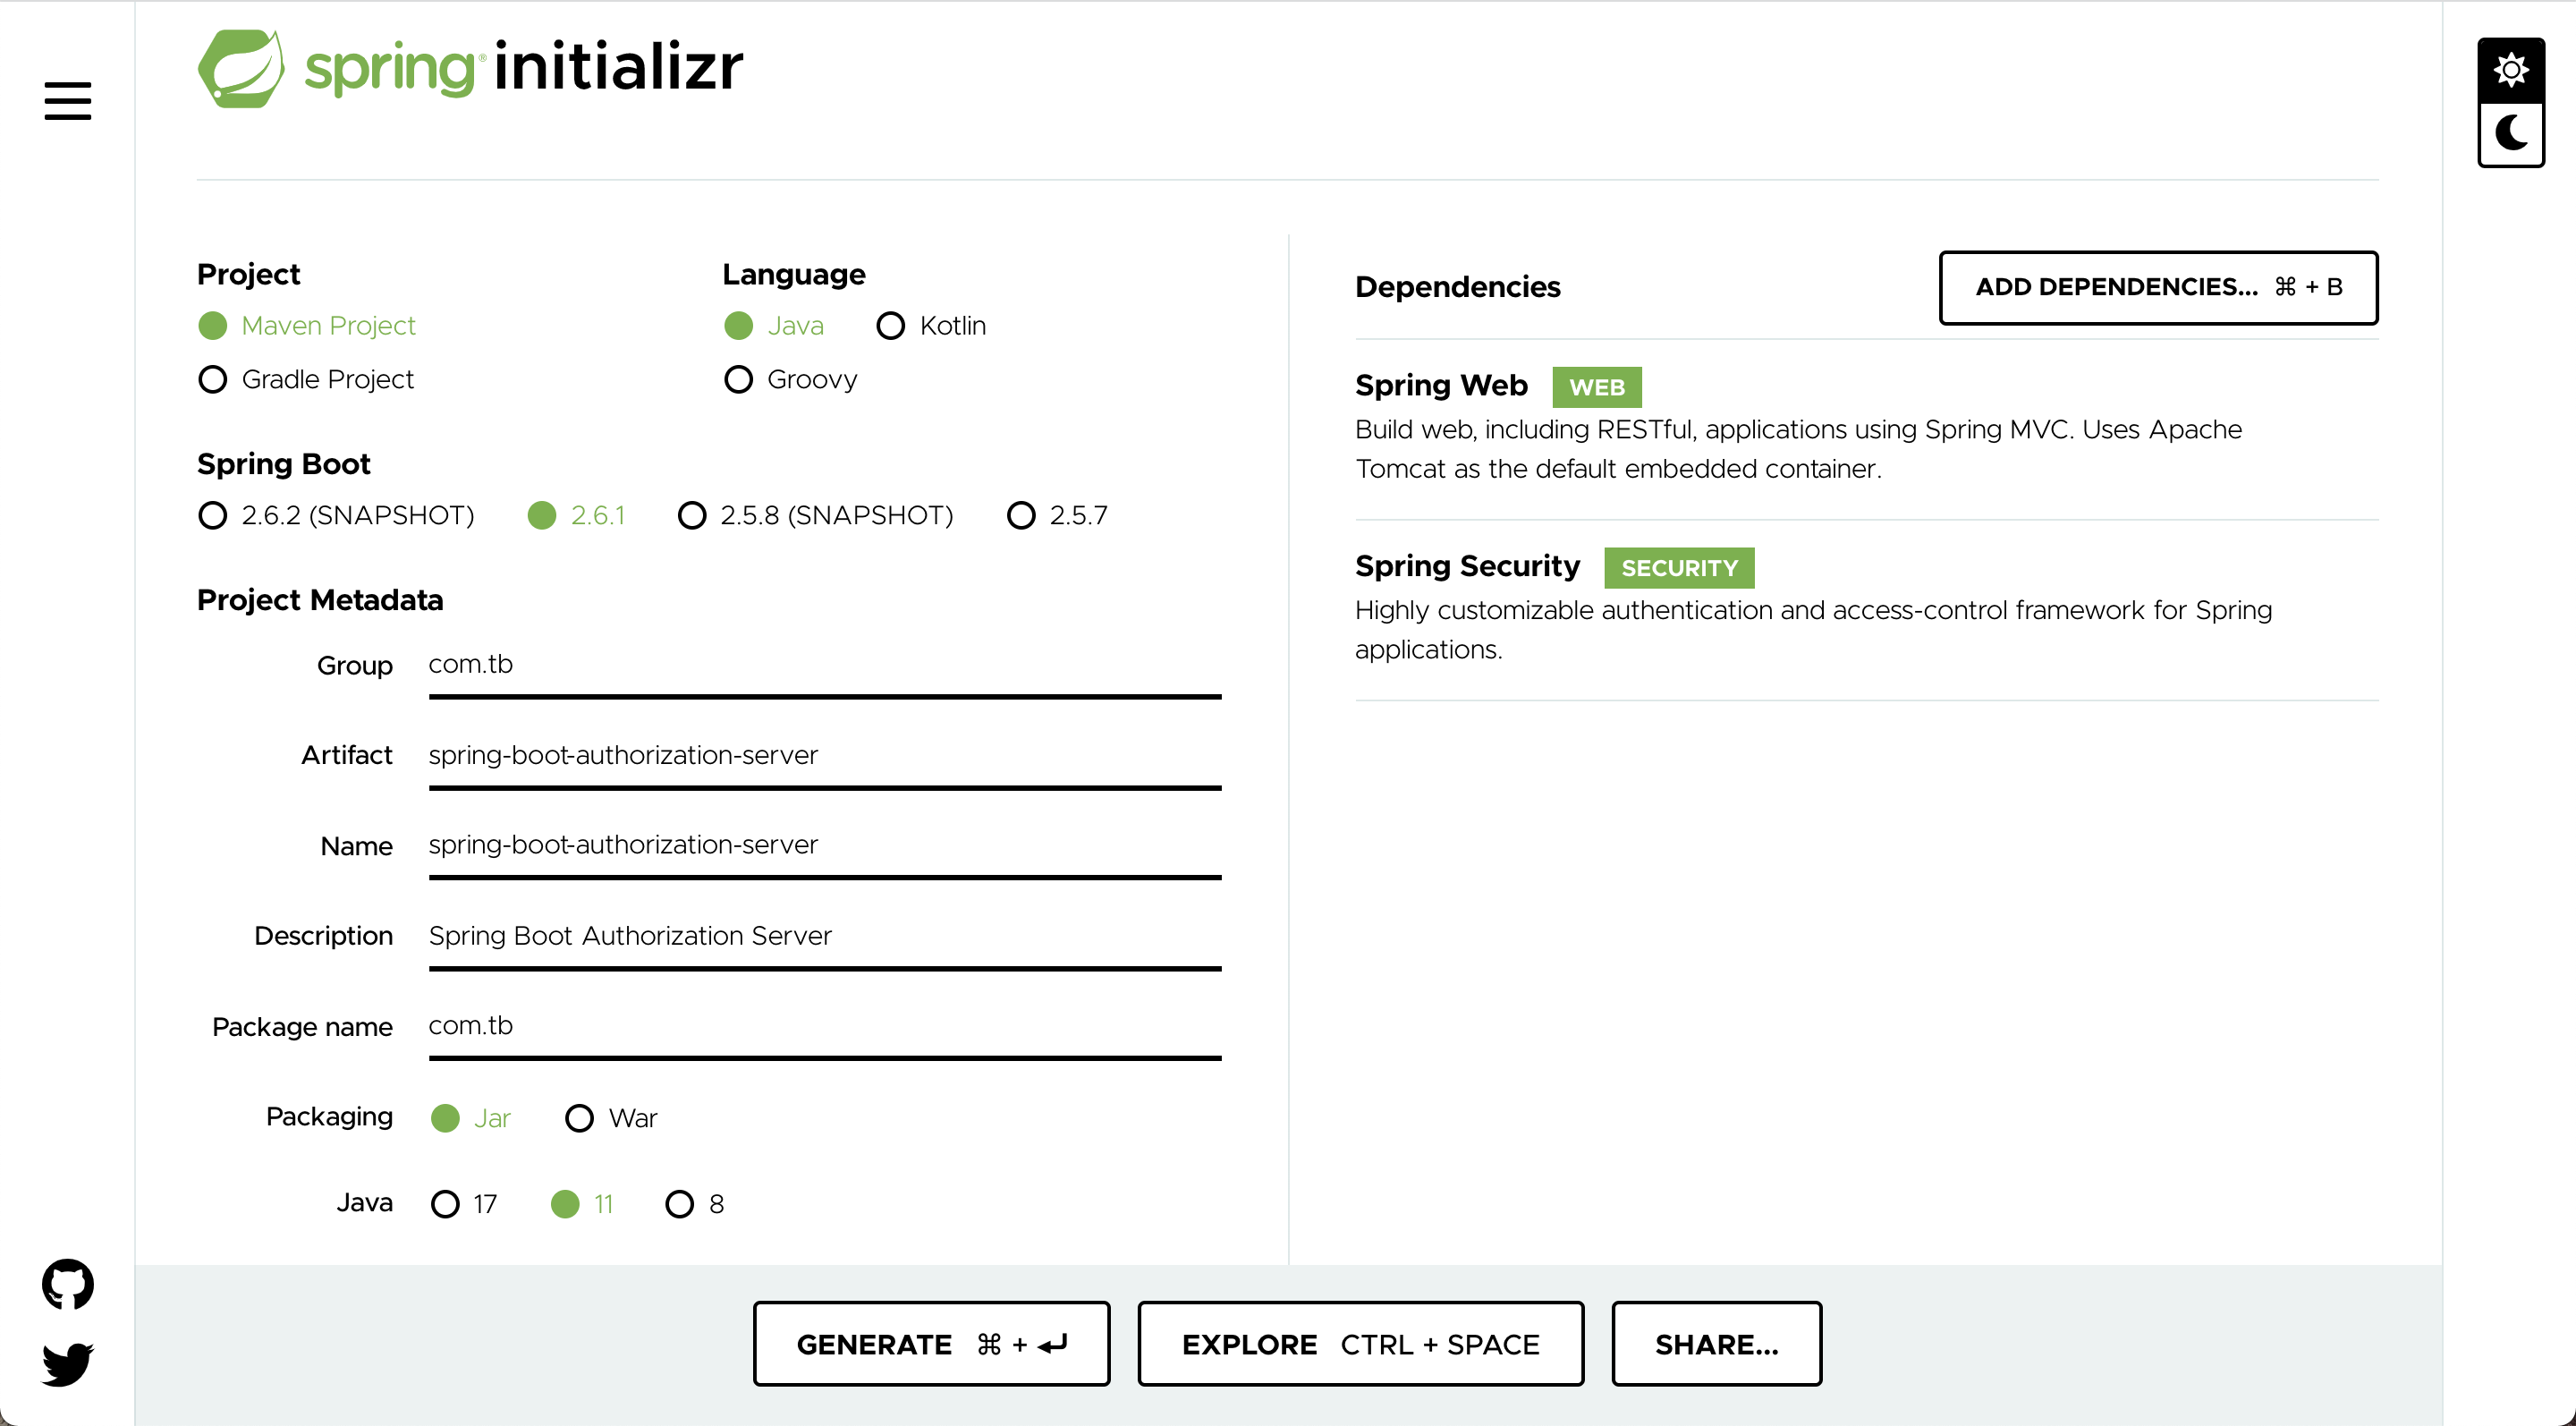Open the Share dialog
Screen dimensions: 2576x1426
pos(1716,1344)
